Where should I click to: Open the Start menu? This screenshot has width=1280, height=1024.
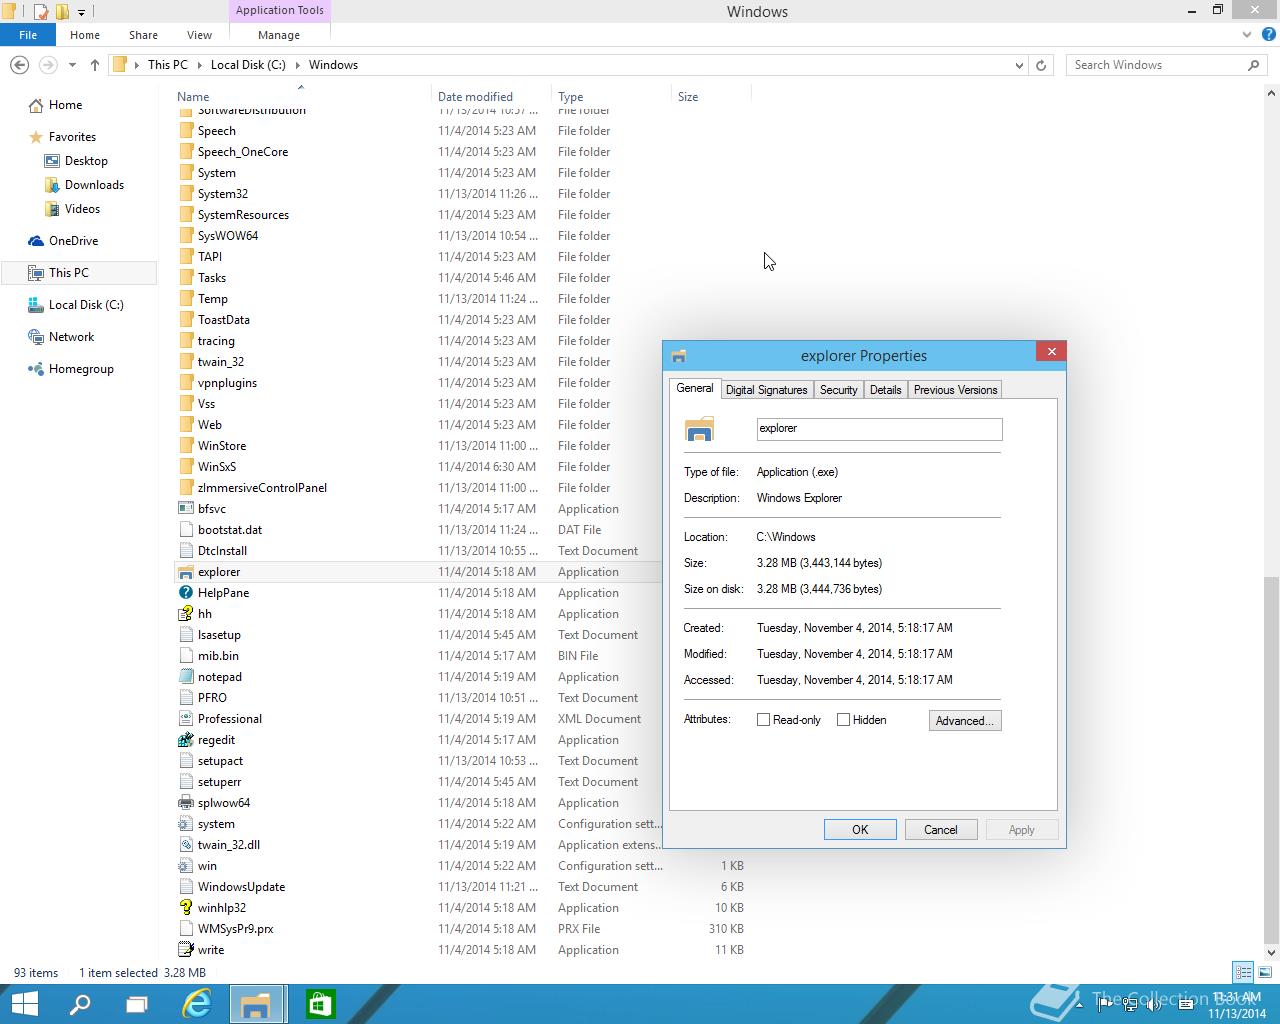click(x=24, y=1004)
